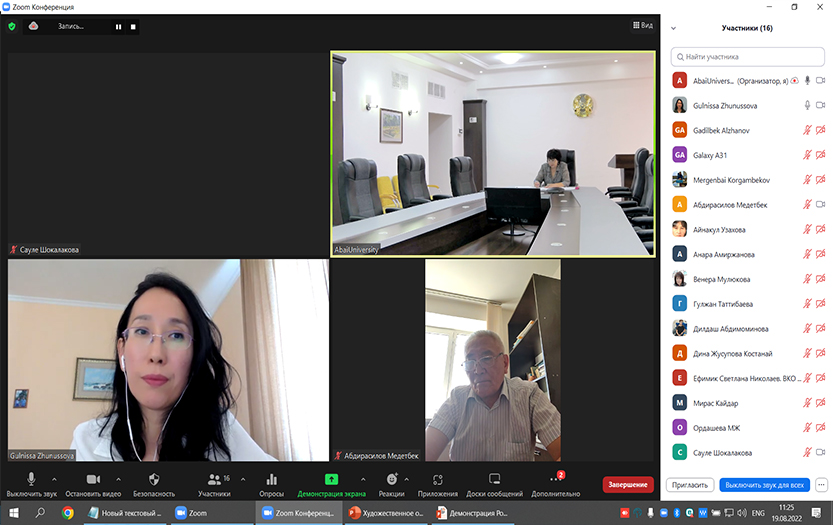Viewport: 833px width, 525px height.
Task: Expand video options arrow next to camera
Action: click(118, 478)
